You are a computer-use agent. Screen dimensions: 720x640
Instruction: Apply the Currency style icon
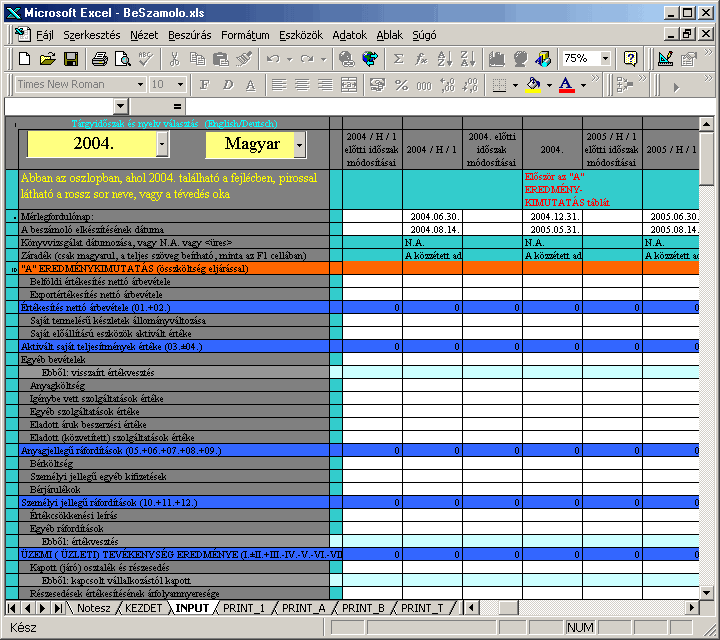[377, 85]
